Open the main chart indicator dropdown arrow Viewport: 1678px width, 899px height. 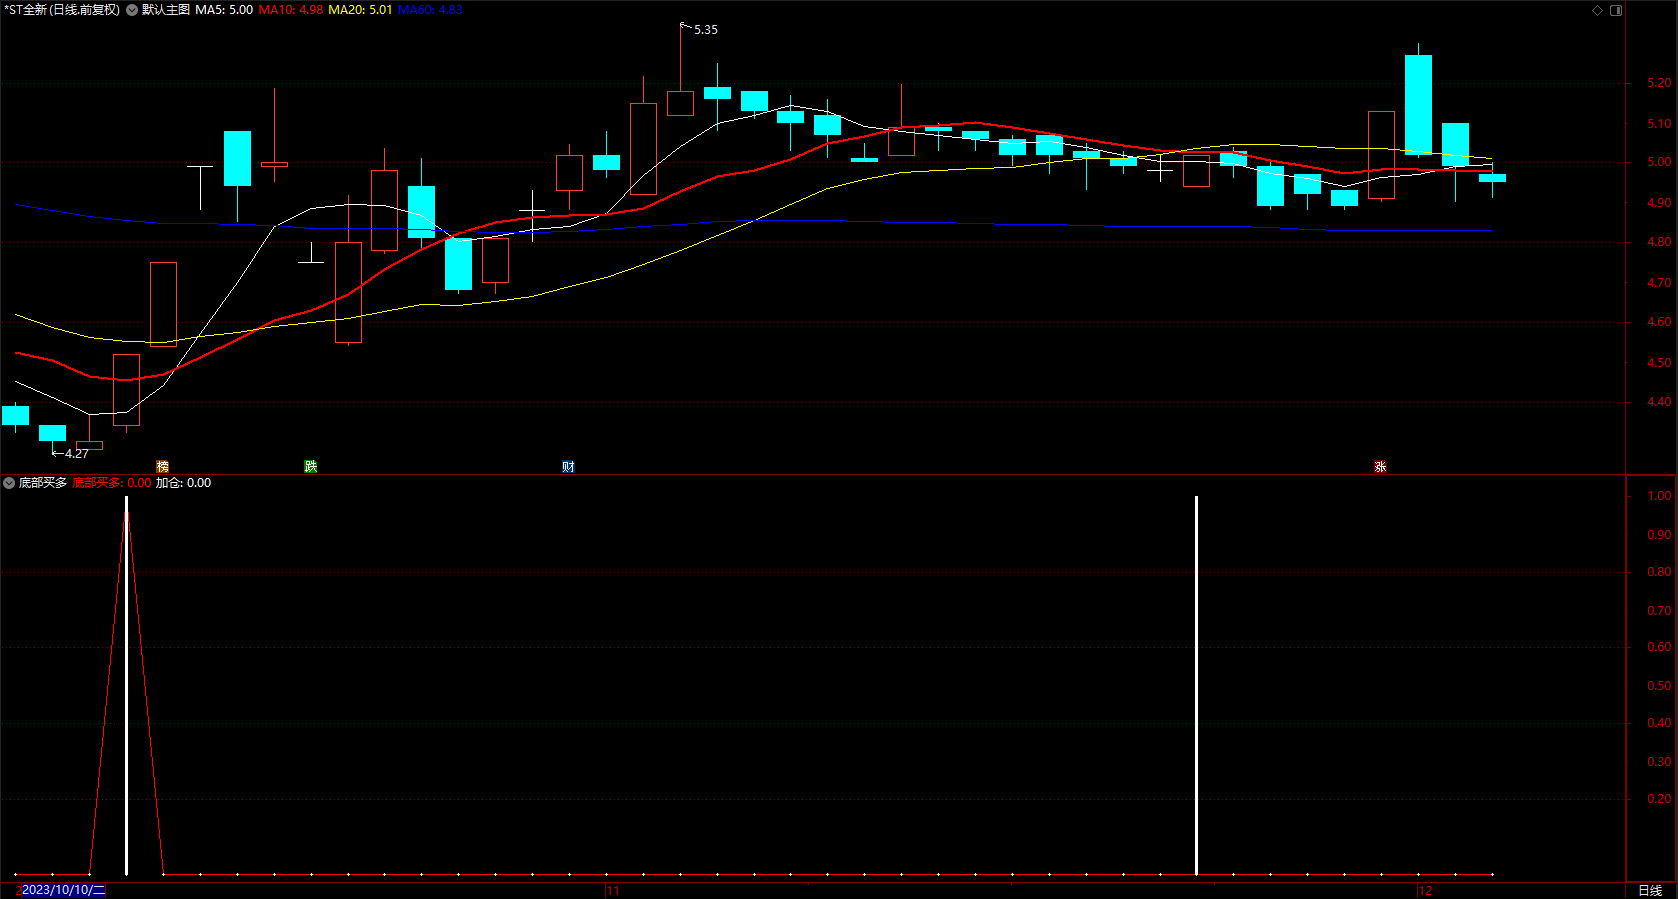(132, 10)
